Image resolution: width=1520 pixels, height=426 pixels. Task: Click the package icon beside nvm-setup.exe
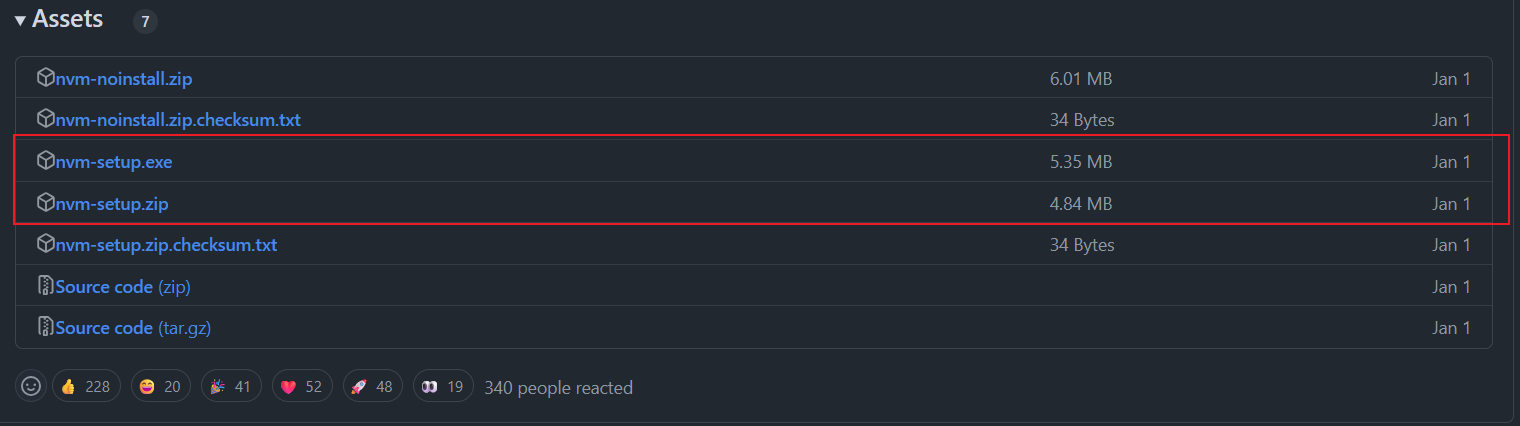pos(45,161)
